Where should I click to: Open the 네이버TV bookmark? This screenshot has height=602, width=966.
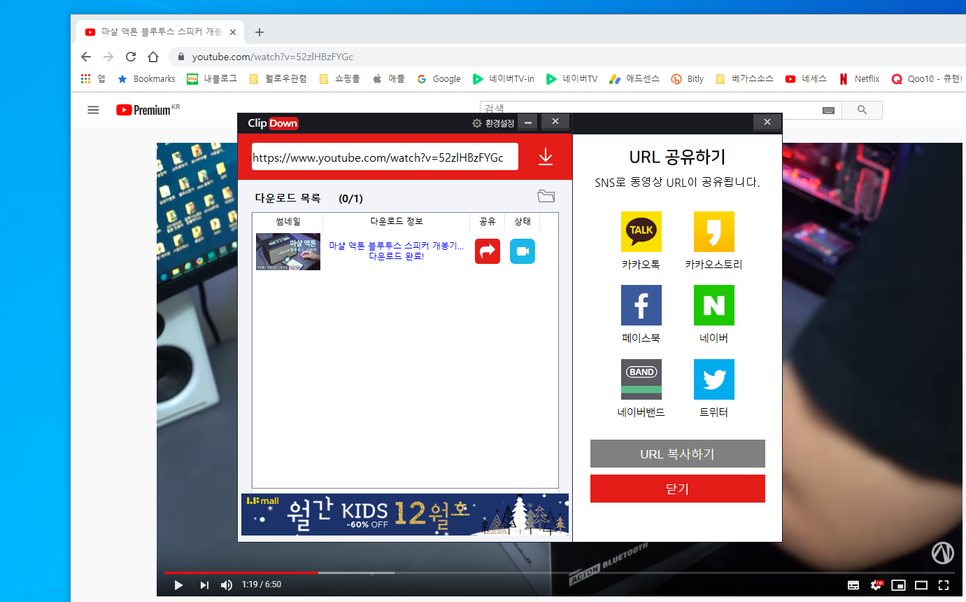tap(572, 79)
